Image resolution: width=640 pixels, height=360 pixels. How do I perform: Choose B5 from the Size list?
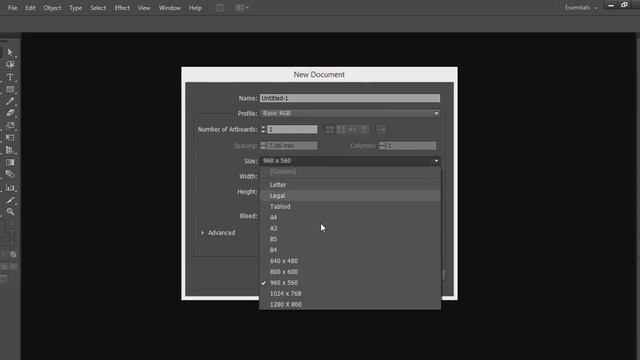tap(350, 239)
